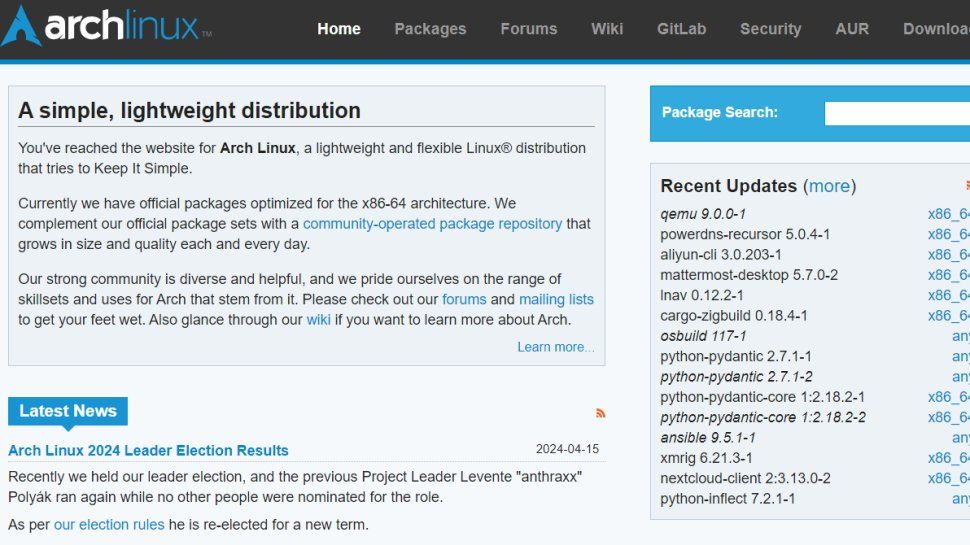Viewport: 970px width, 545px height.
Task: Open the qemu 9.0.0-1 package
Action: pos(703,214)
